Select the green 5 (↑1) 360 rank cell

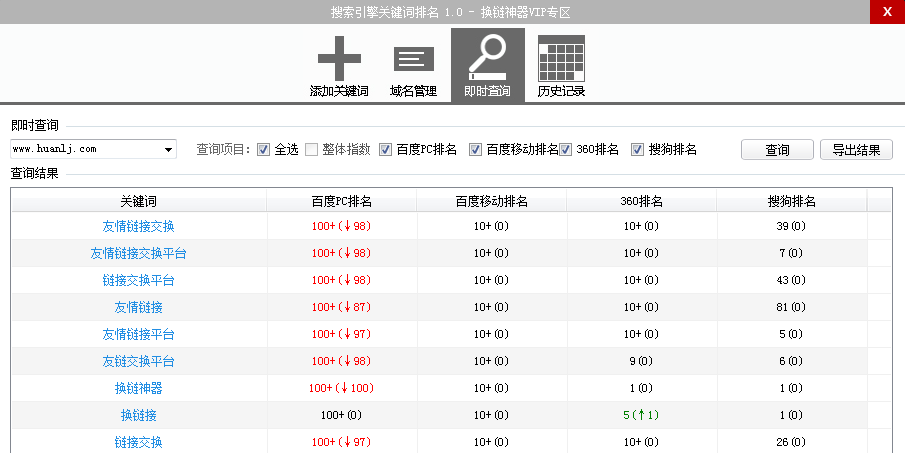(x=641, y=415)
